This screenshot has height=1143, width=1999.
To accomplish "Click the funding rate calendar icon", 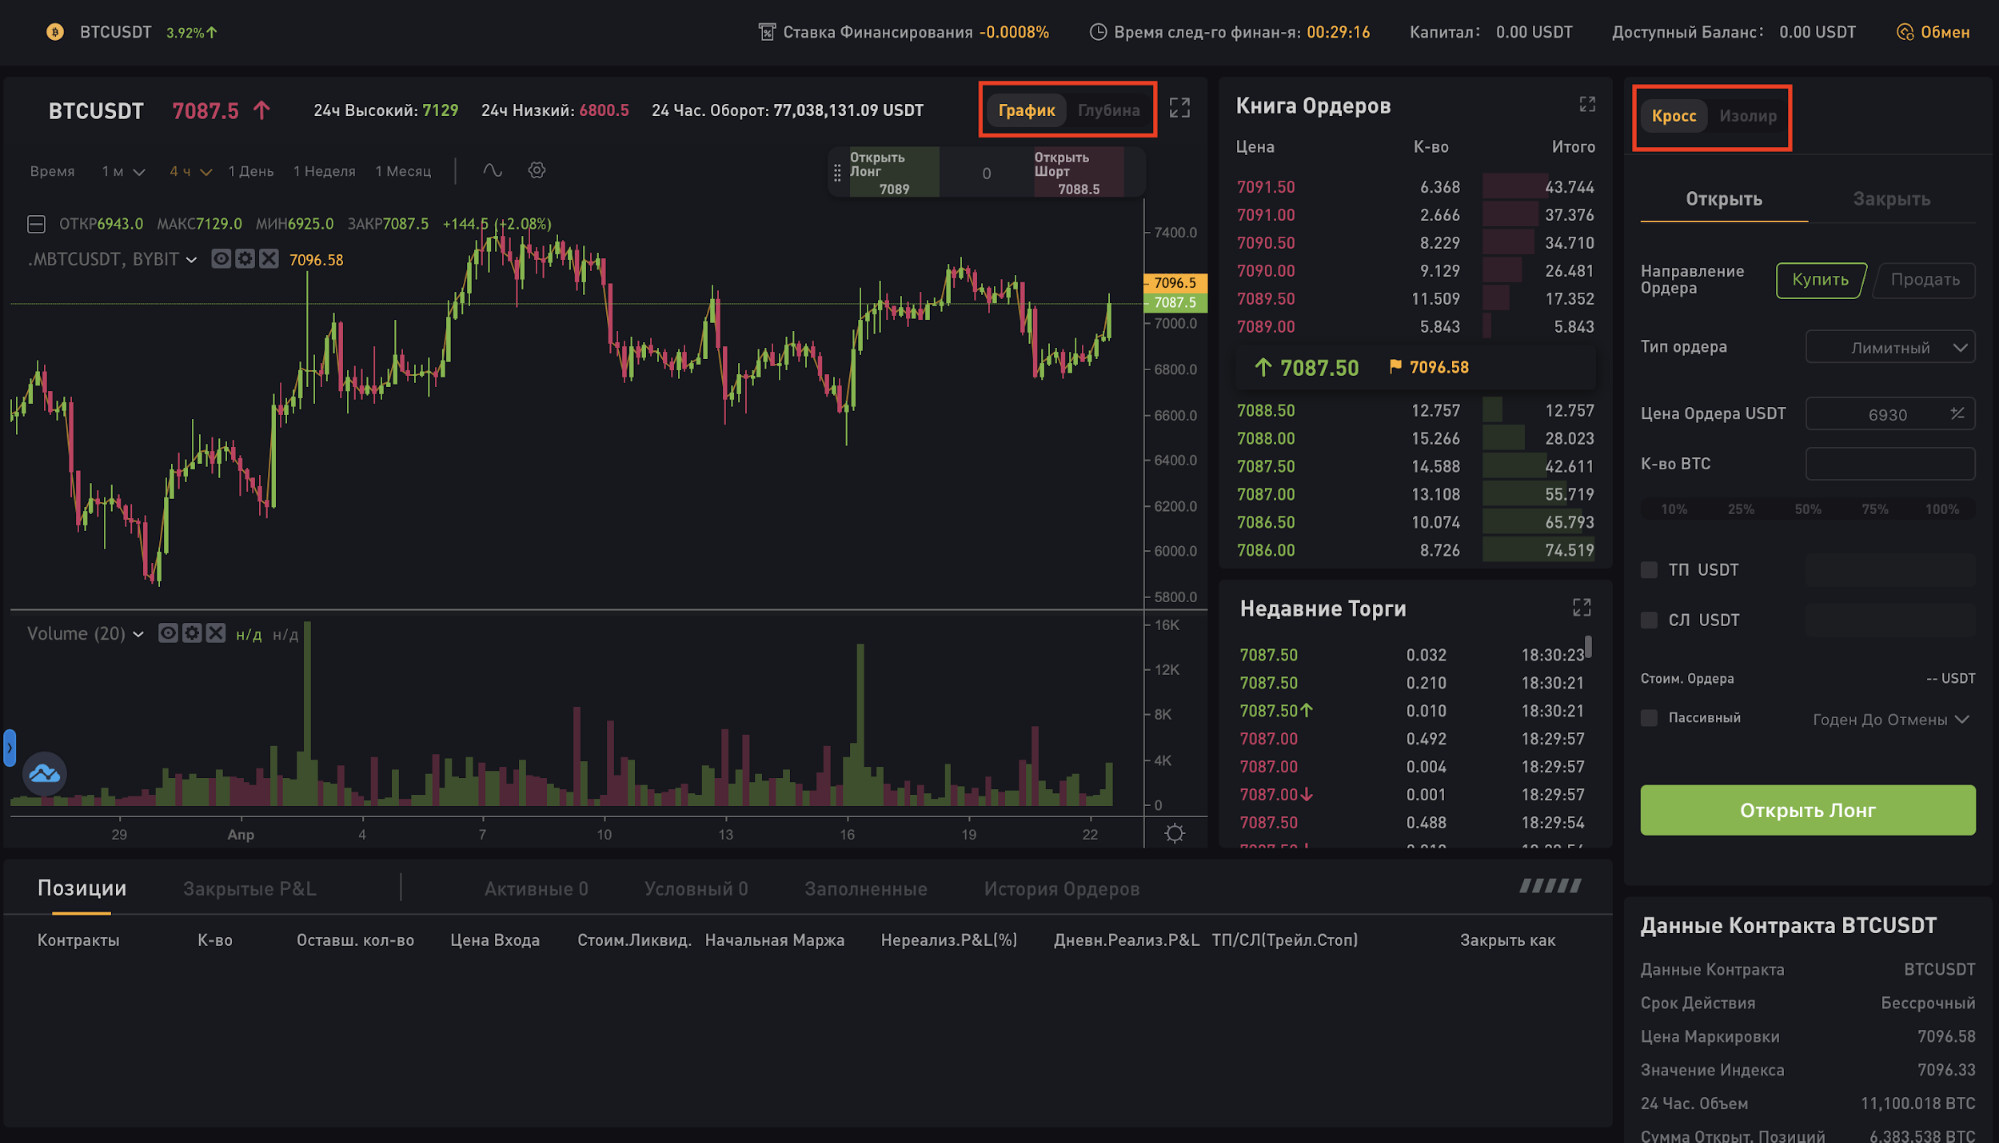I will click(767, 32).
